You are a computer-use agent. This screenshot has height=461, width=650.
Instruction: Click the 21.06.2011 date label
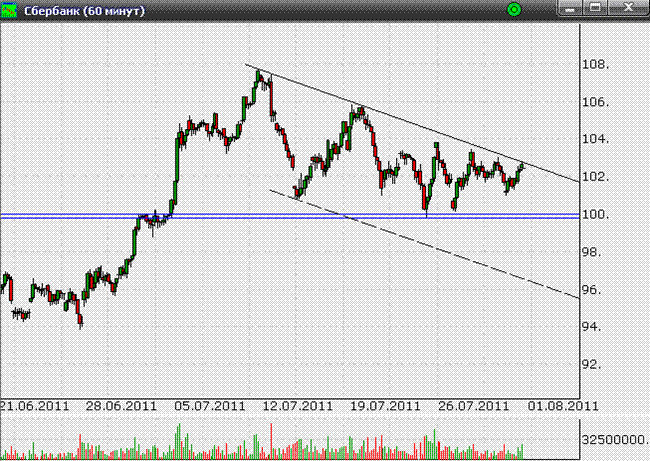point(34,405)
